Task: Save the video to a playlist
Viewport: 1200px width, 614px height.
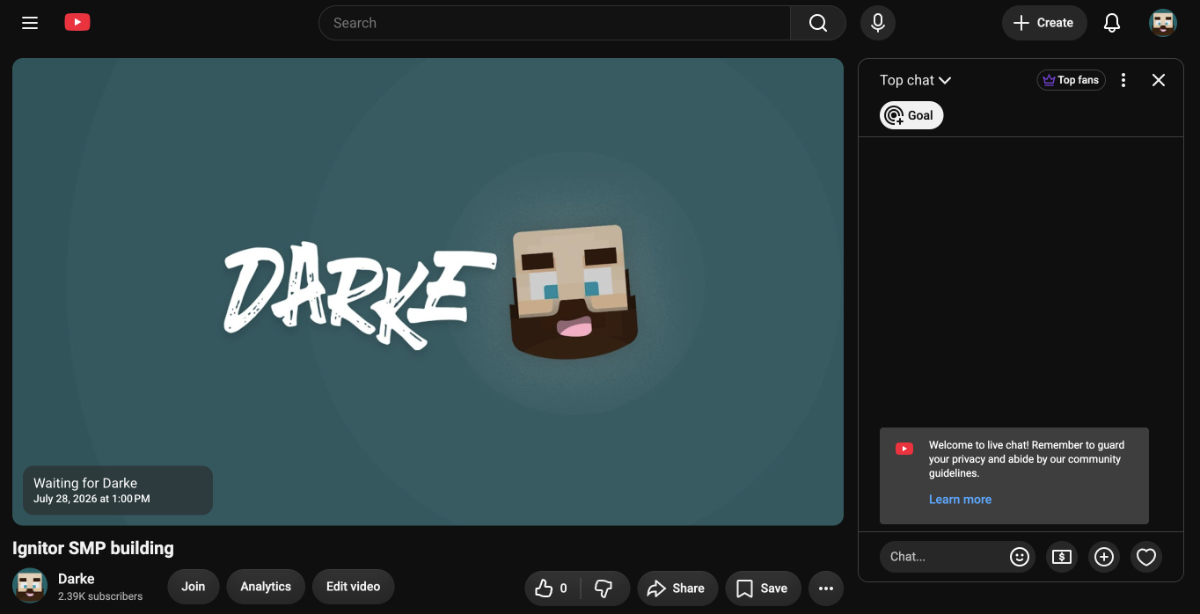Action: click(x=763, y=588)
